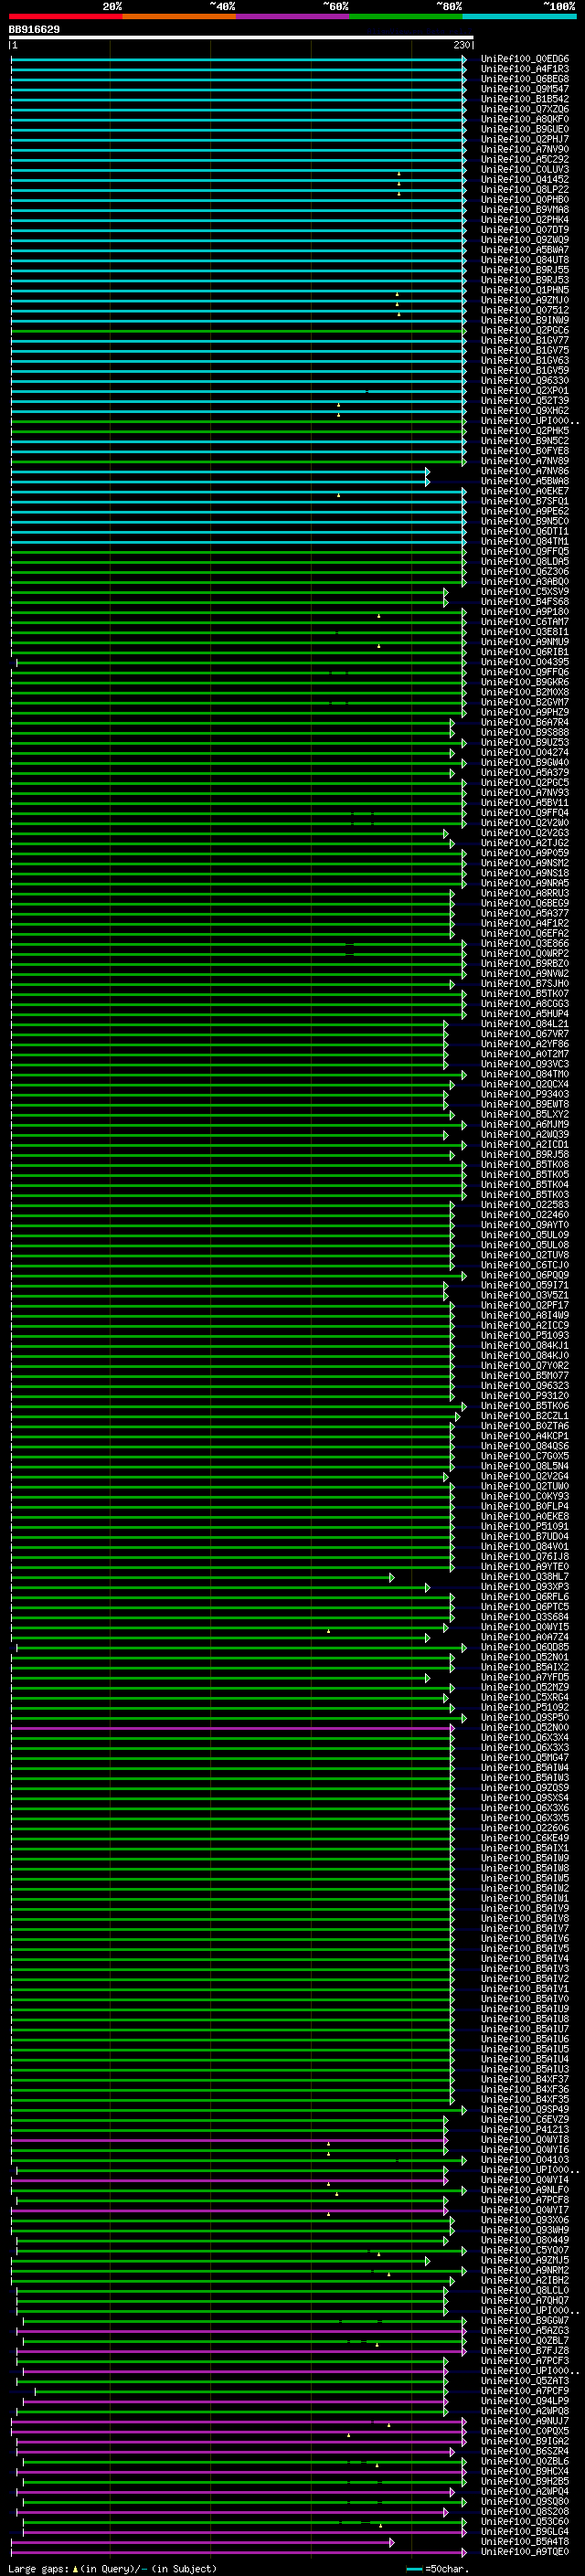
Task: Select label UniRef100_C0LUV3
Action: pos(524,170)
